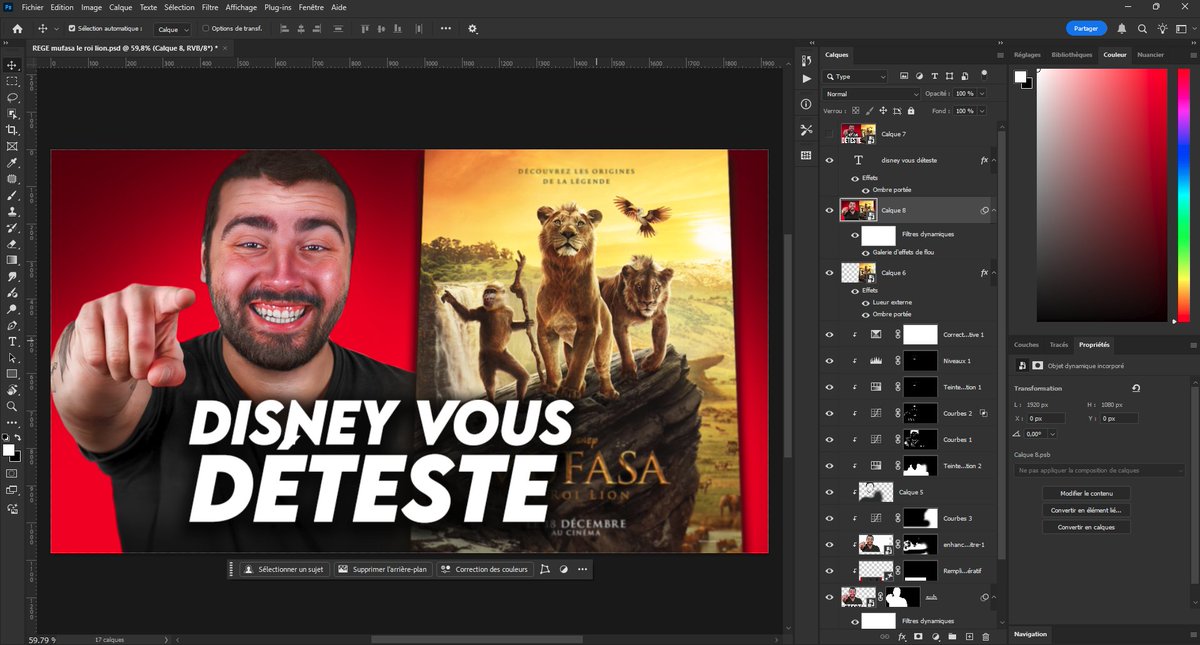This screenshot has width=1200, height=645.
Task: Select the Brush tool
Action: 12,195
